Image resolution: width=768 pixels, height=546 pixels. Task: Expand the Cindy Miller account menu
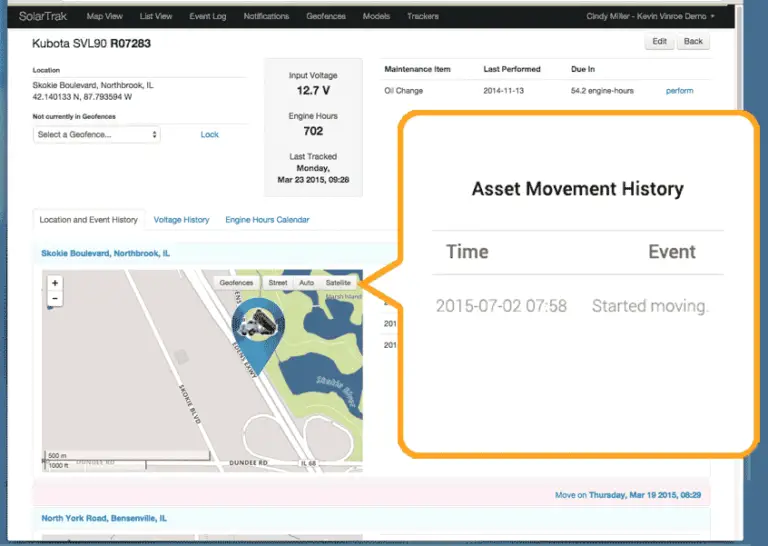tap(651, 16)
